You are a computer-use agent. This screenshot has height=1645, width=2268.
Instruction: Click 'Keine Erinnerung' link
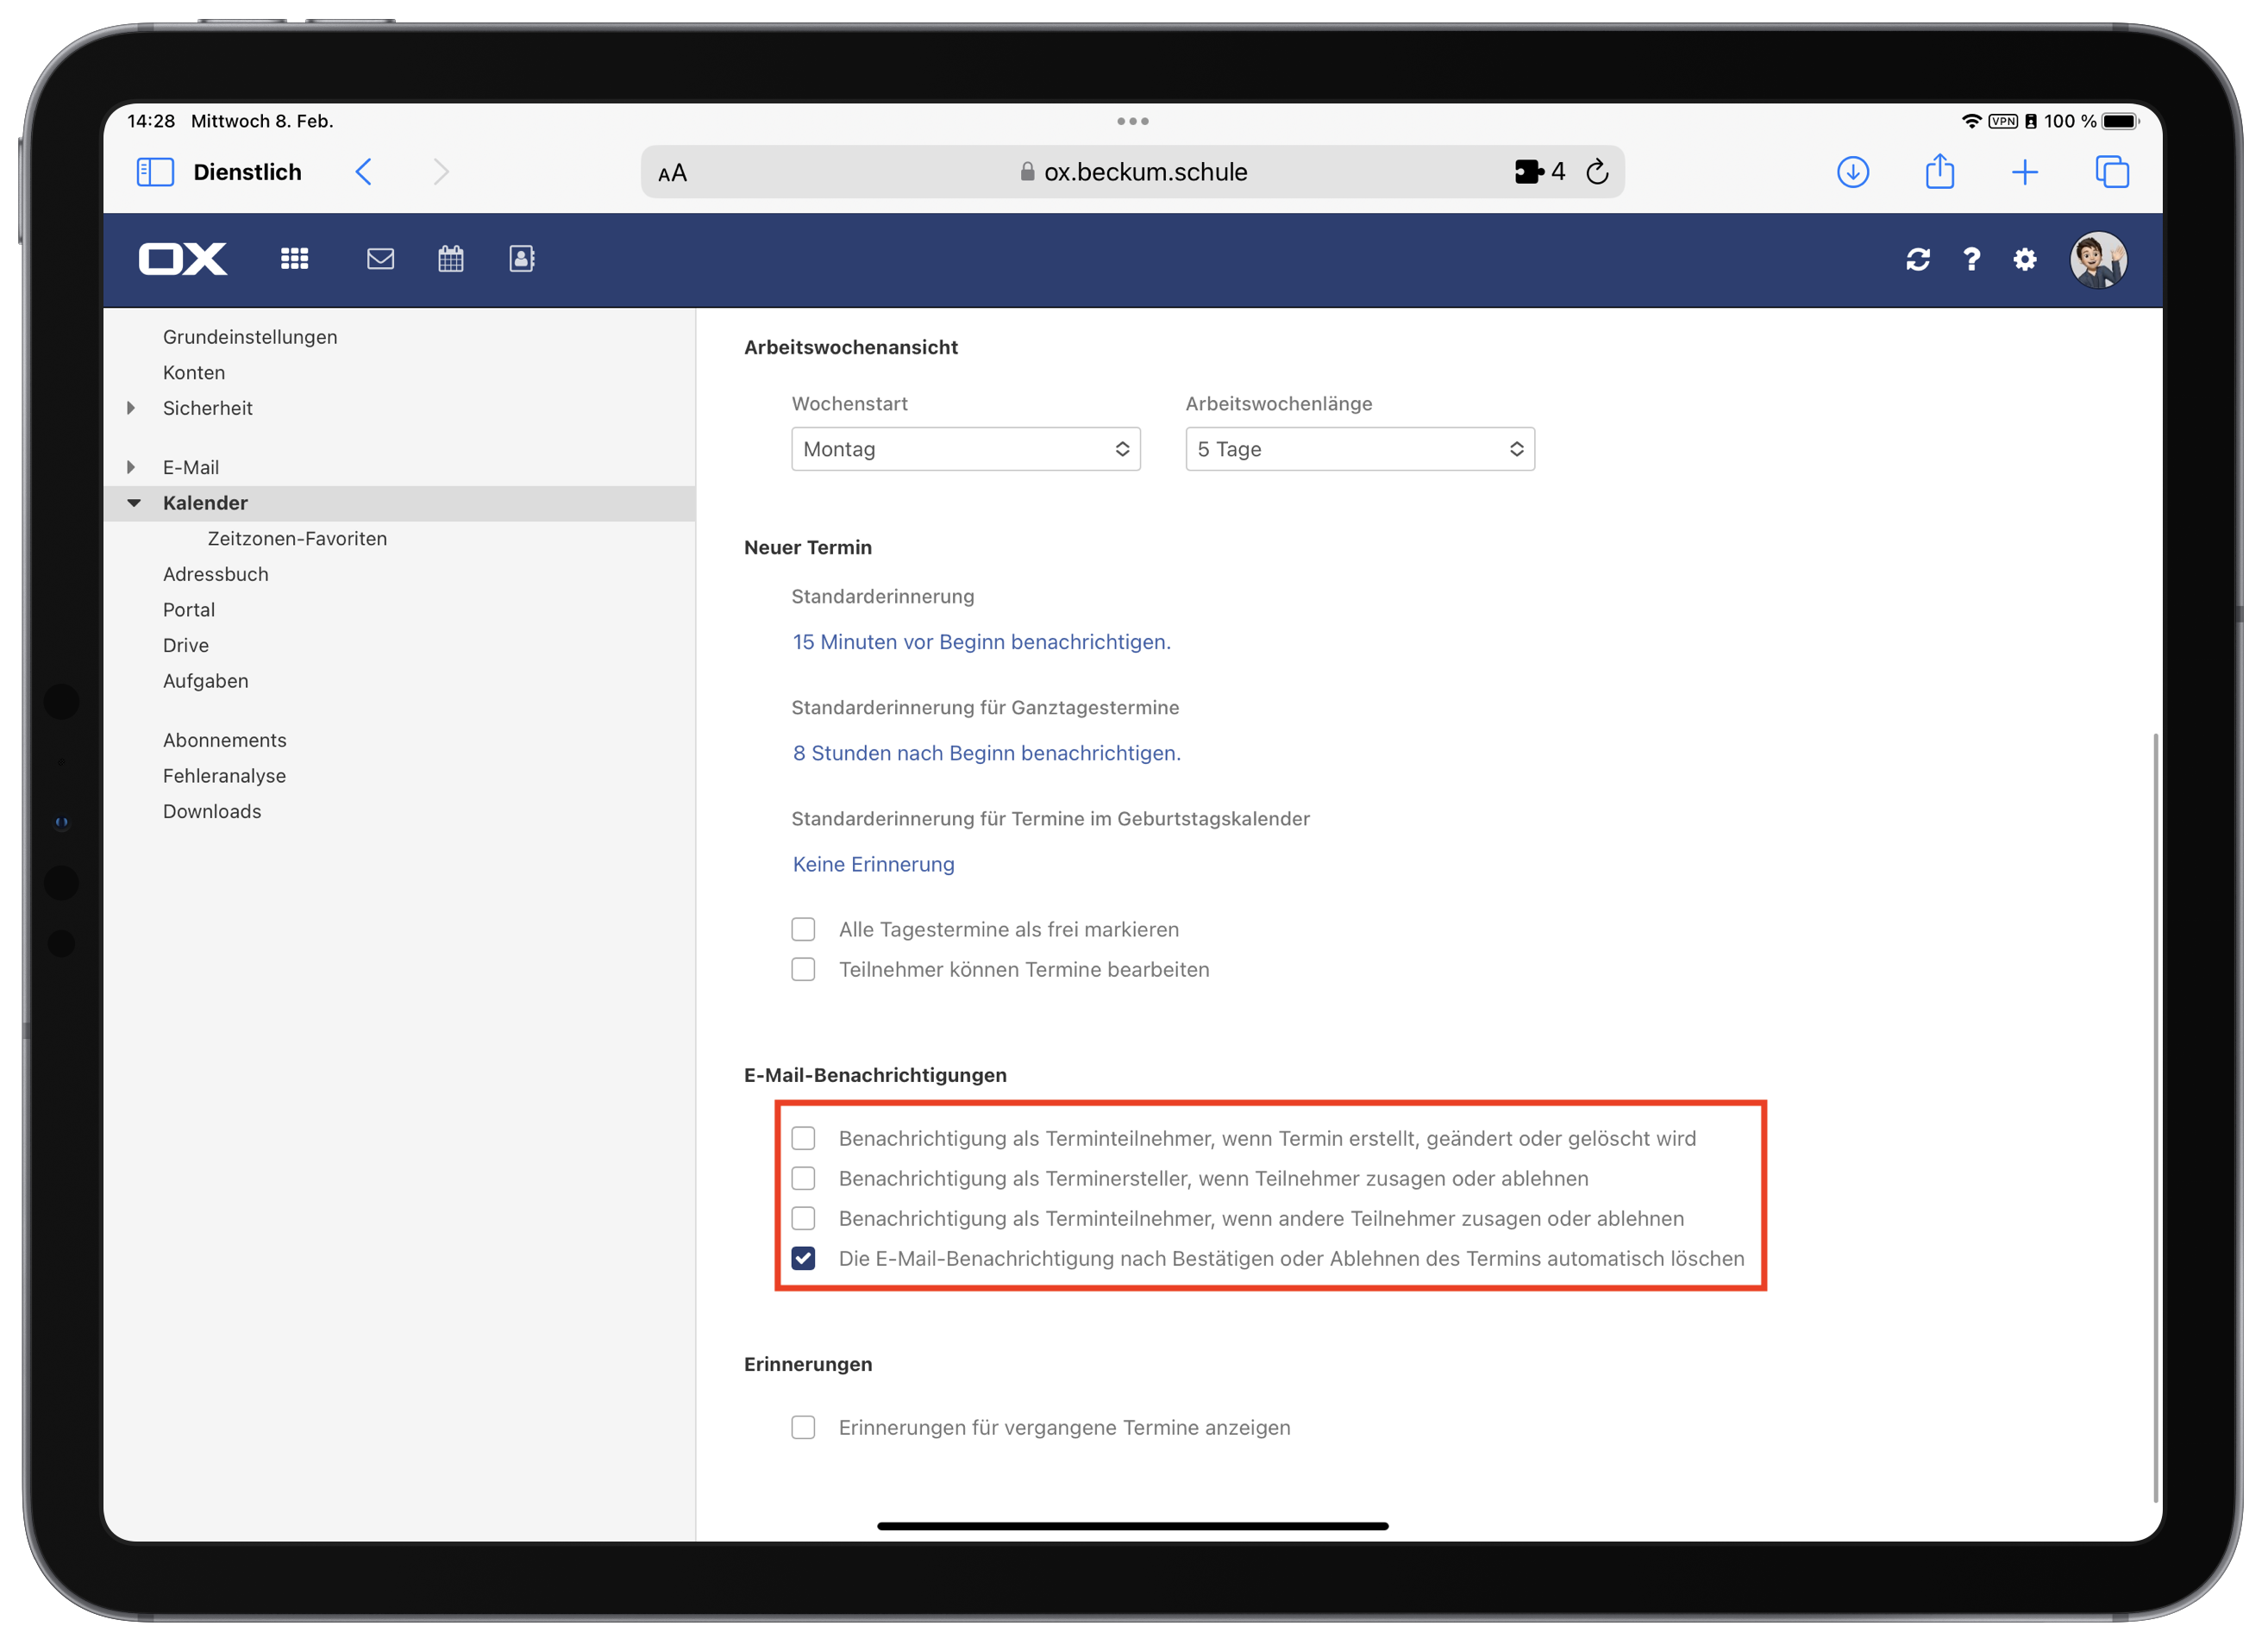coord(873,864)
